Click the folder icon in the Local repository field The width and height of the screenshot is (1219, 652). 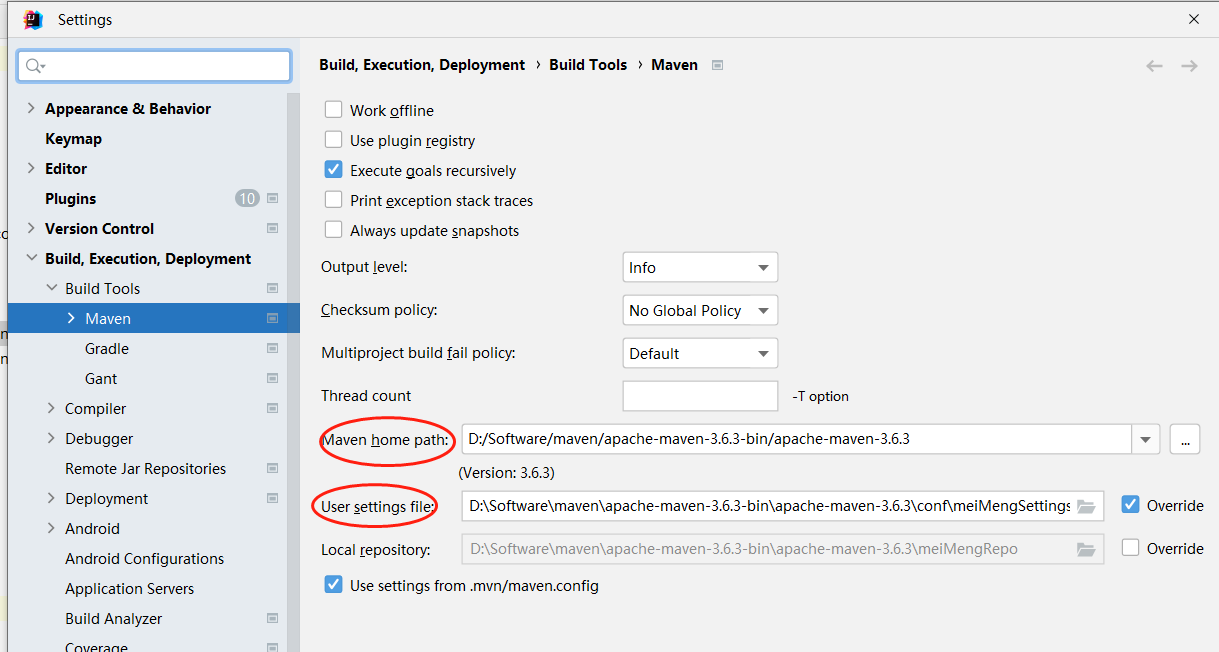click(1086, 549)
